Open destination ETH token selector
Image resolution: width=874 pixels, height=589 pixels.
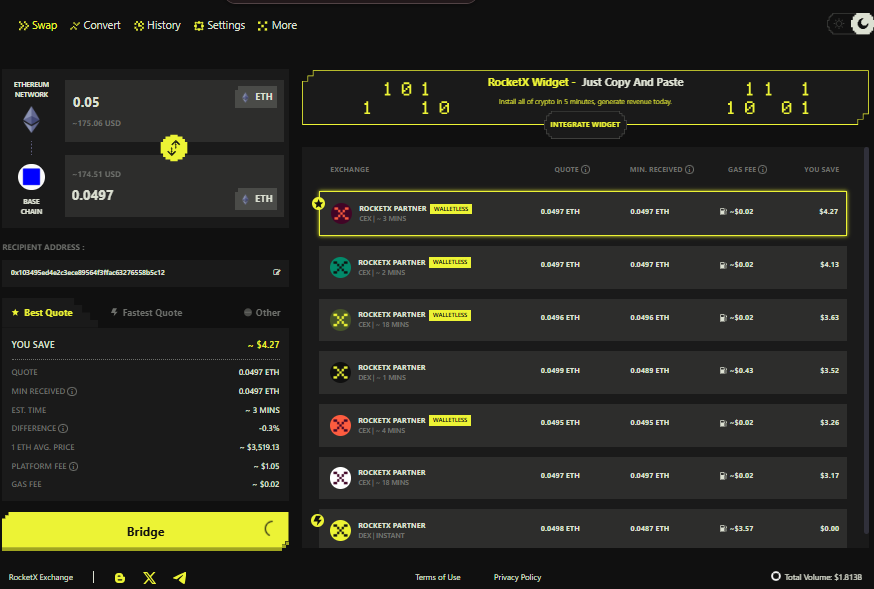pyautogui.click(x=256, y=198)
